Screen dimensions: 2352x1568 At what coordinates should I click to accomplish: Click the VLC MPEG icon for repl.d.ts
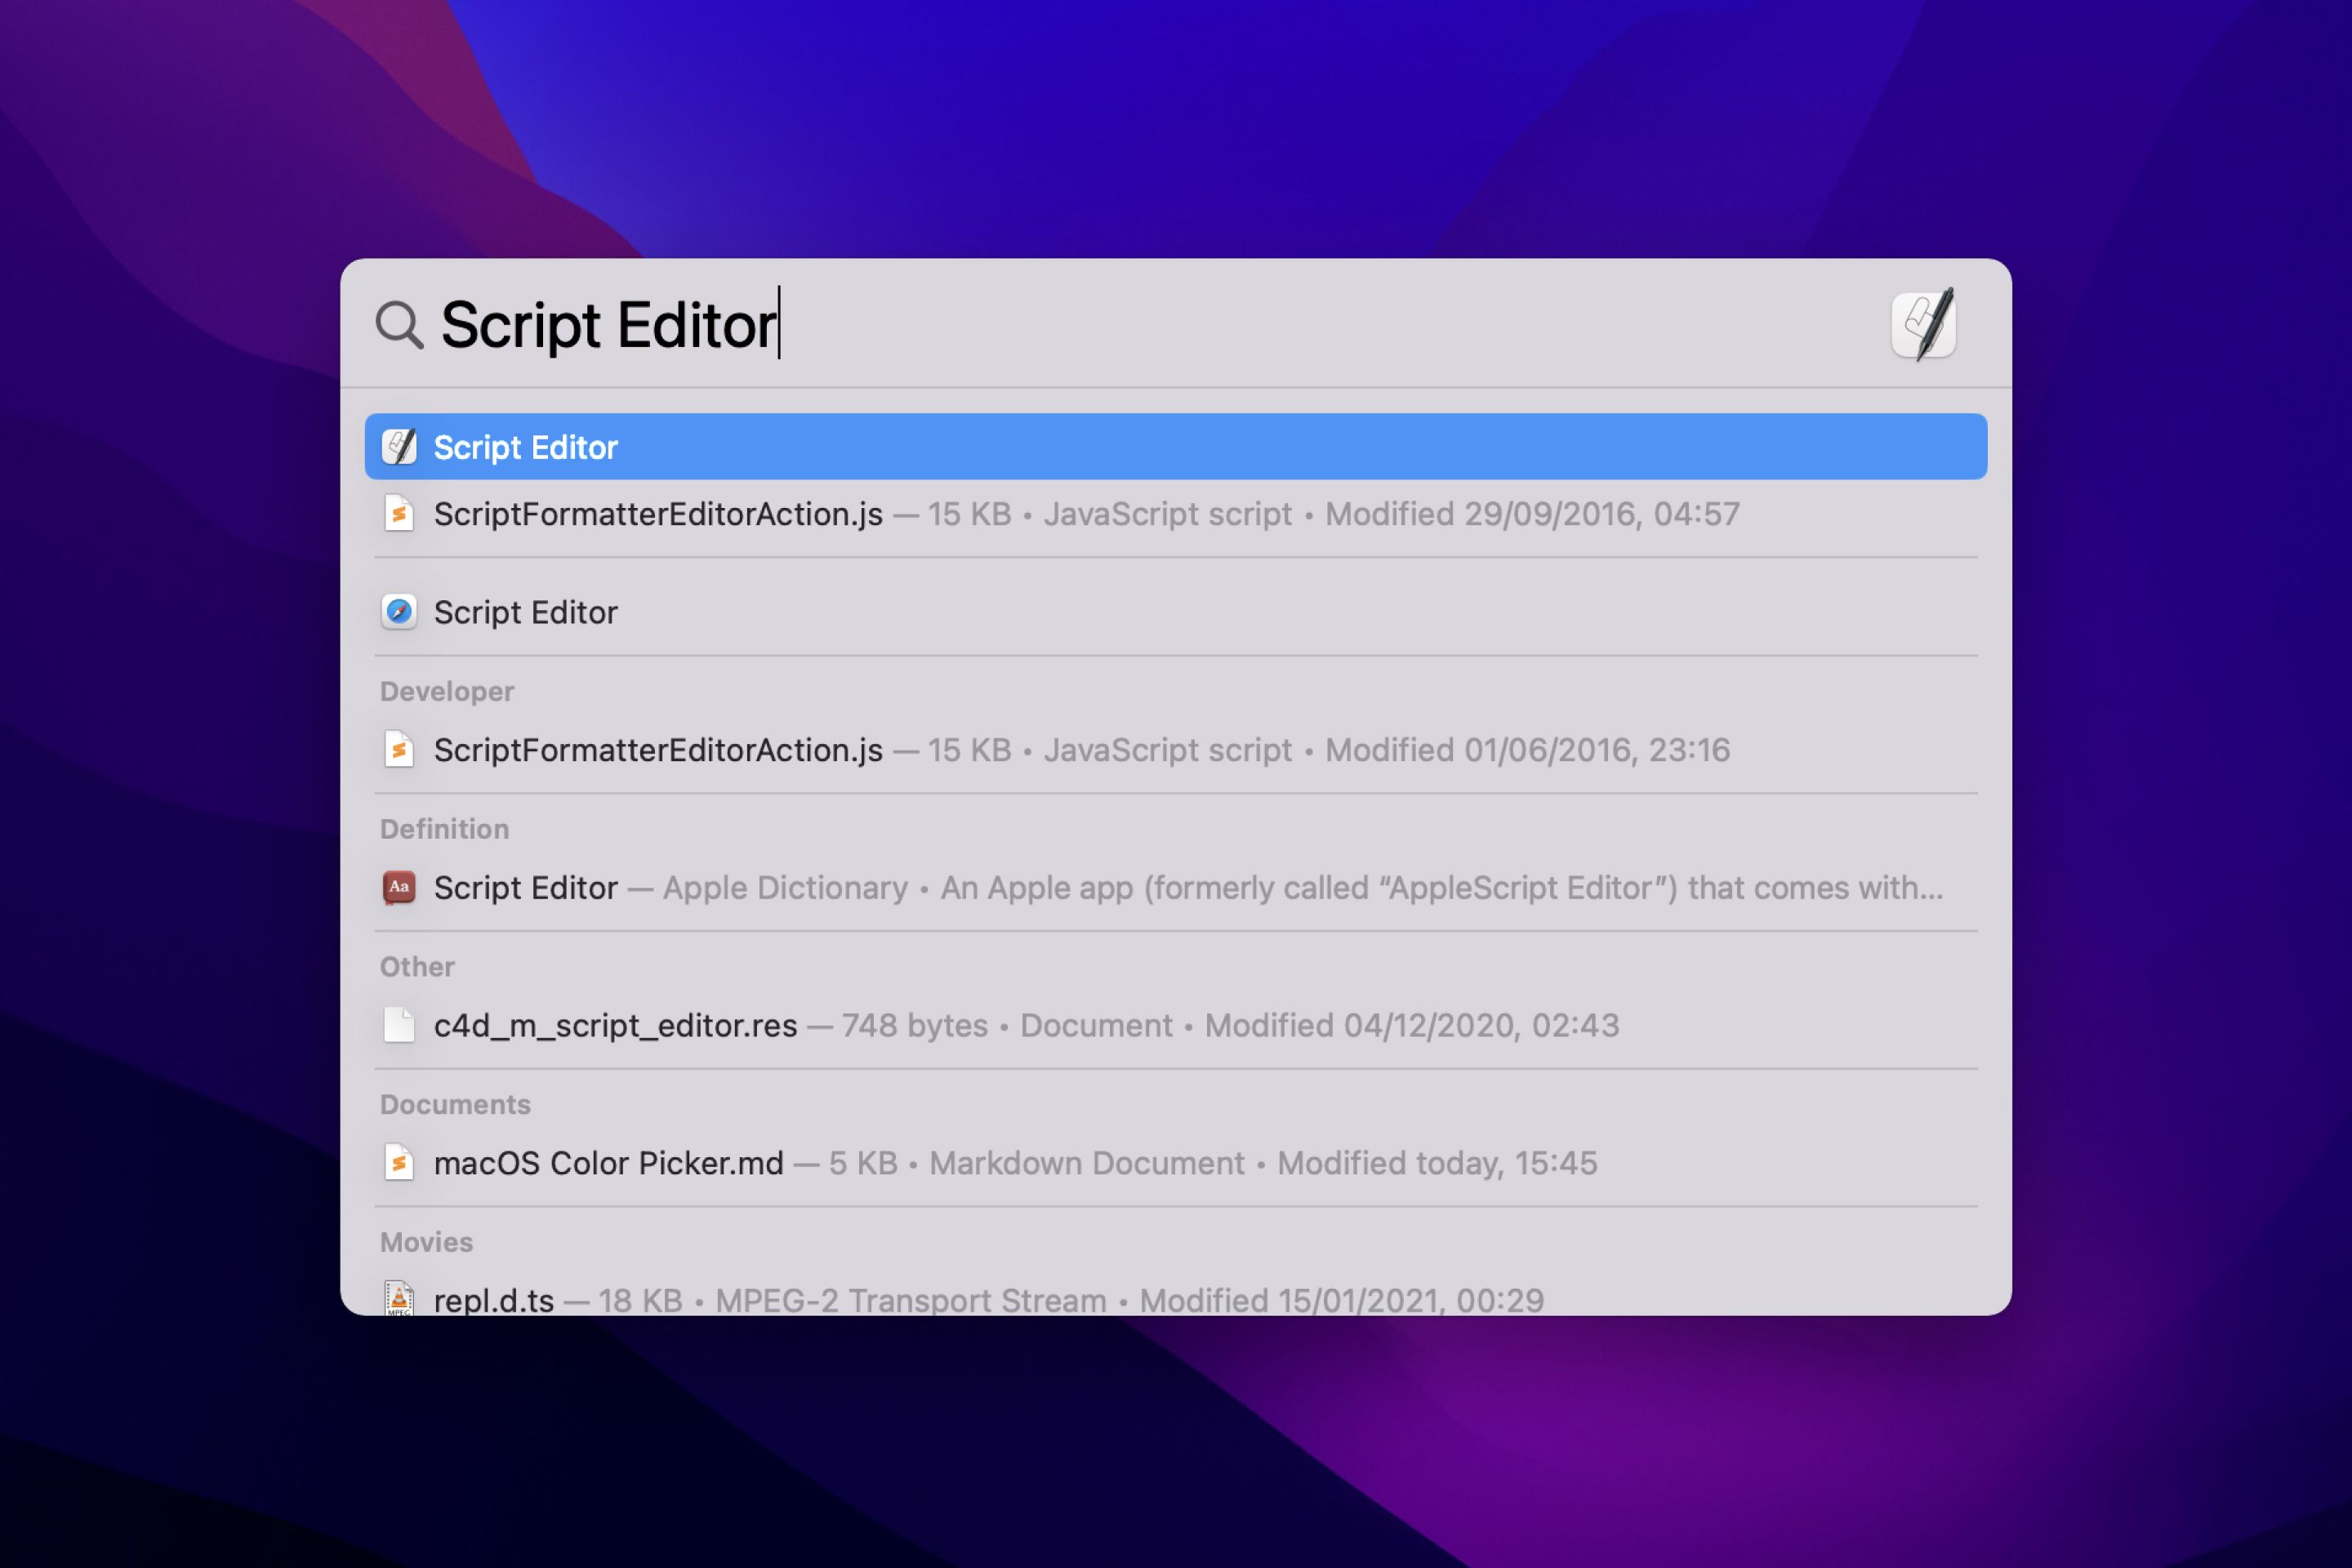tap(399, 1298)
